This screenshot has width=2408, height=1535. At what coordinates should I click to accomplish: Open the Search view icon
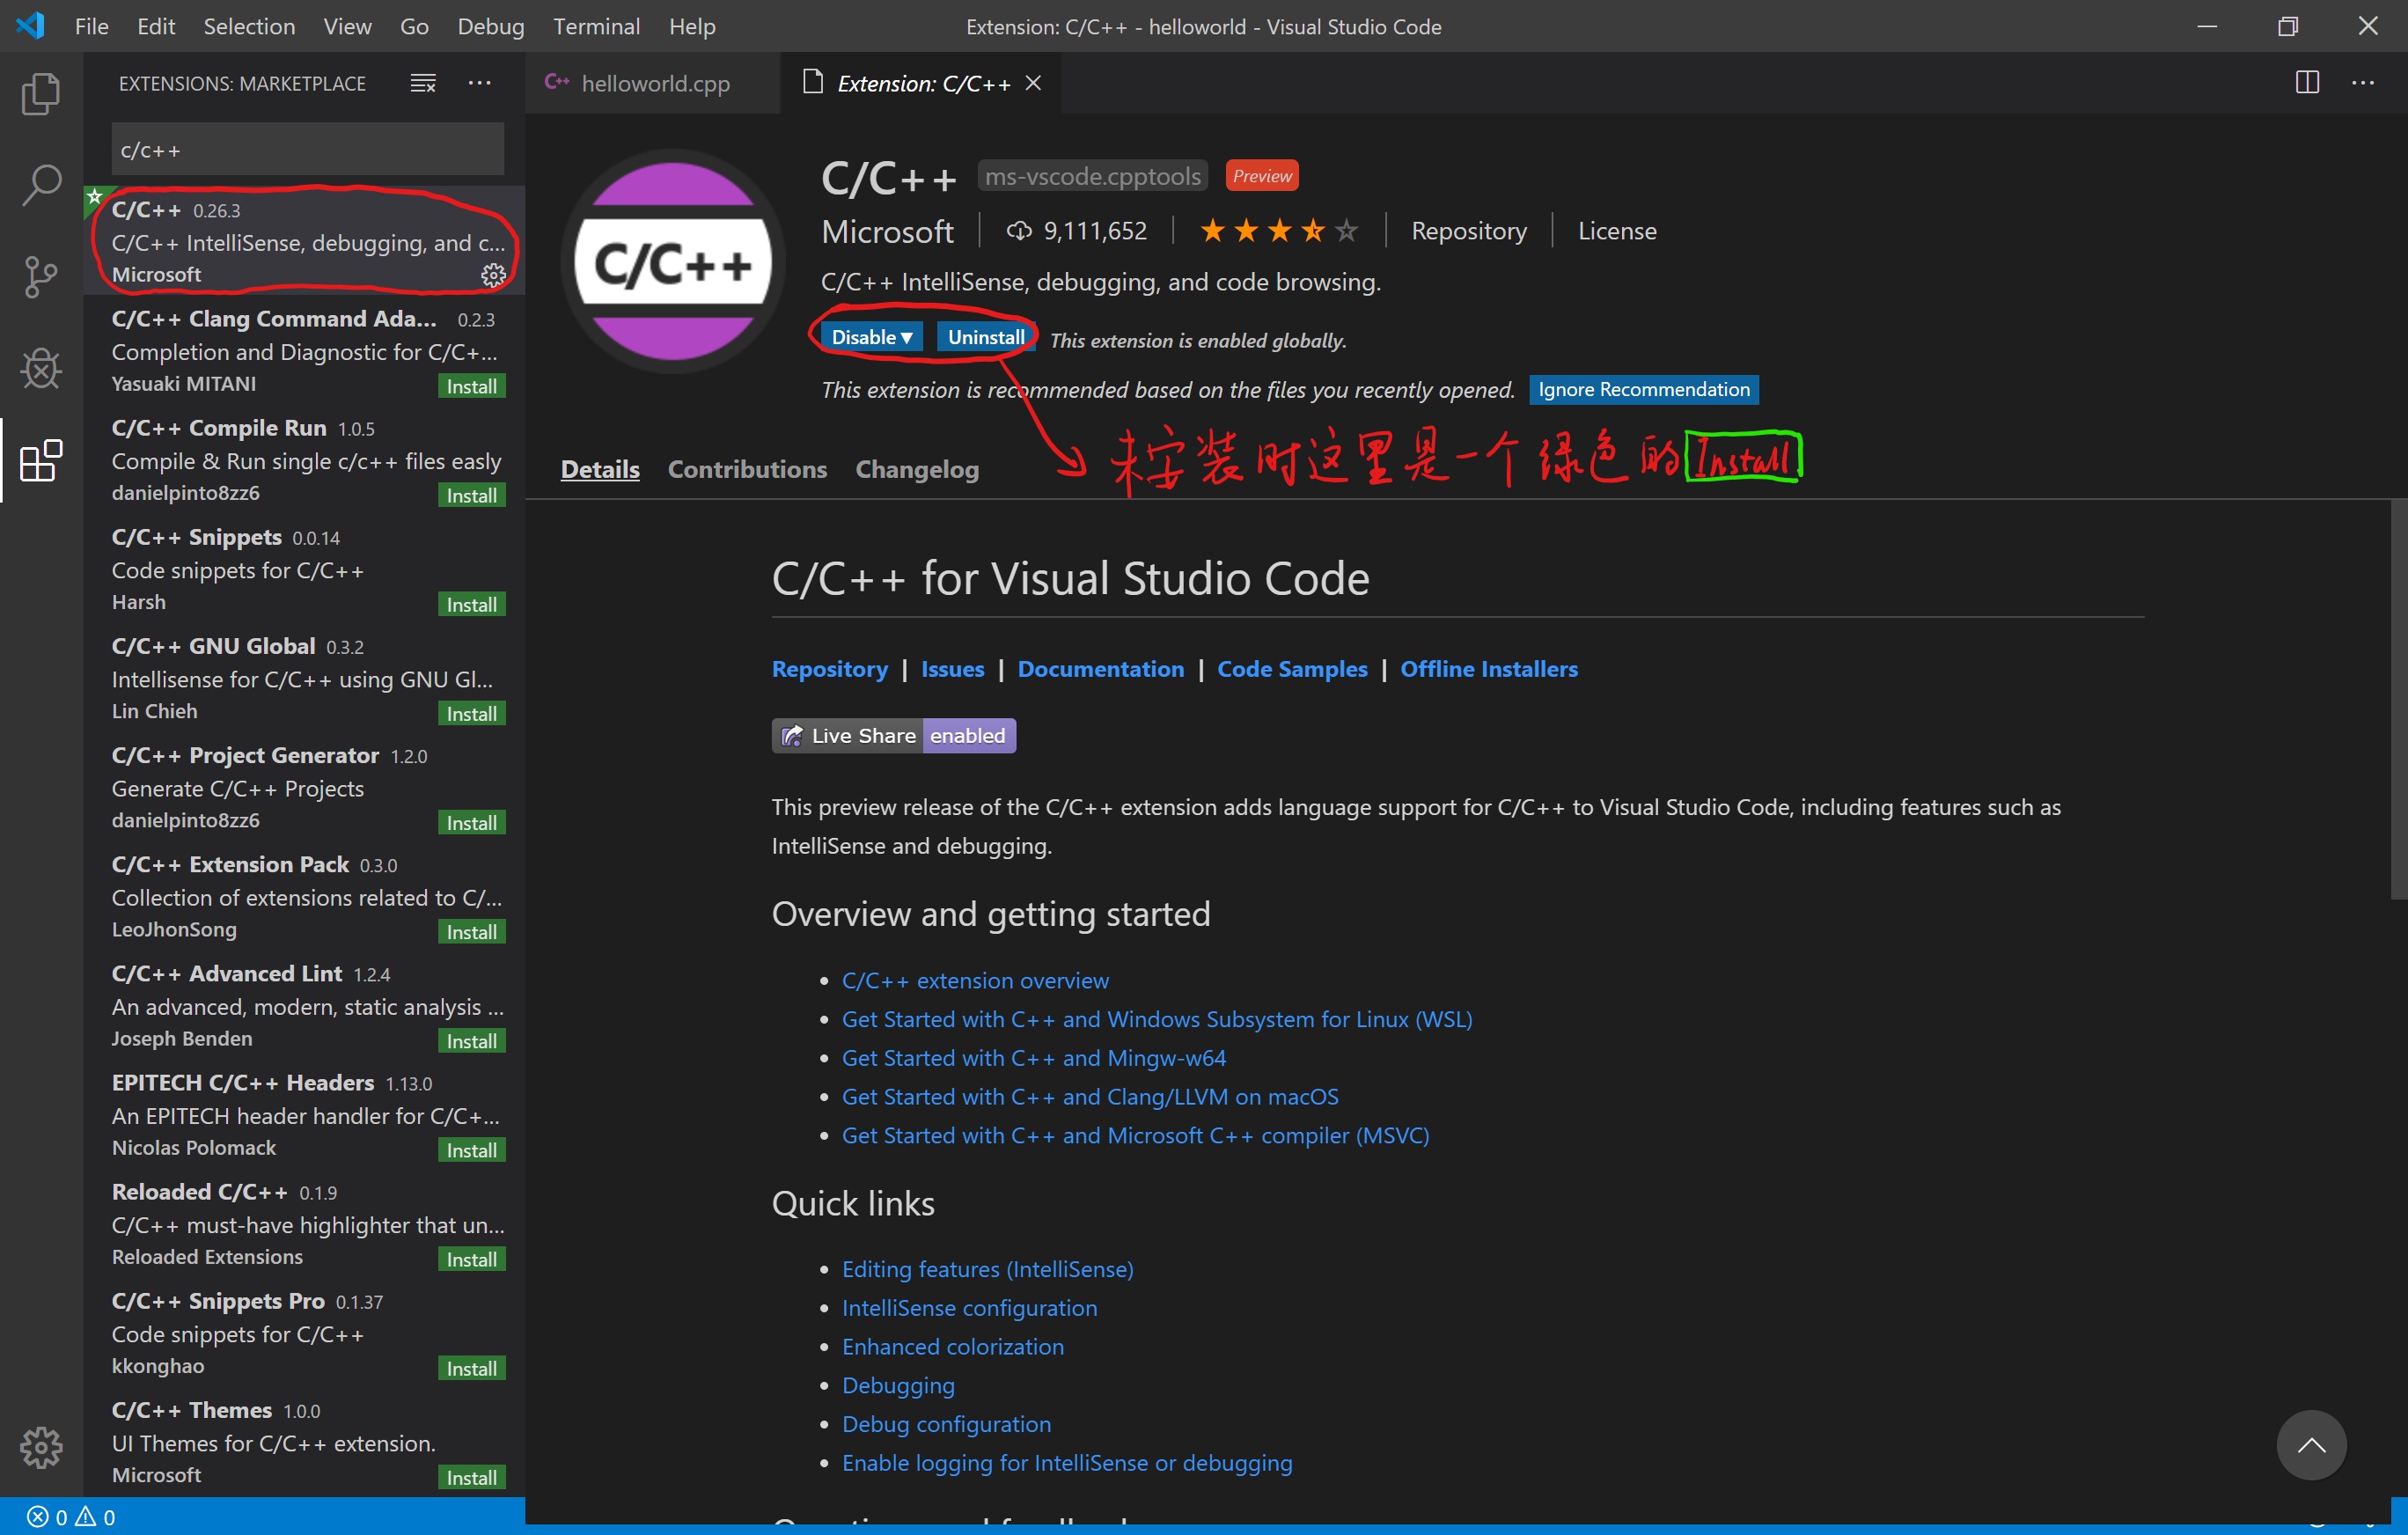(41, 185)
